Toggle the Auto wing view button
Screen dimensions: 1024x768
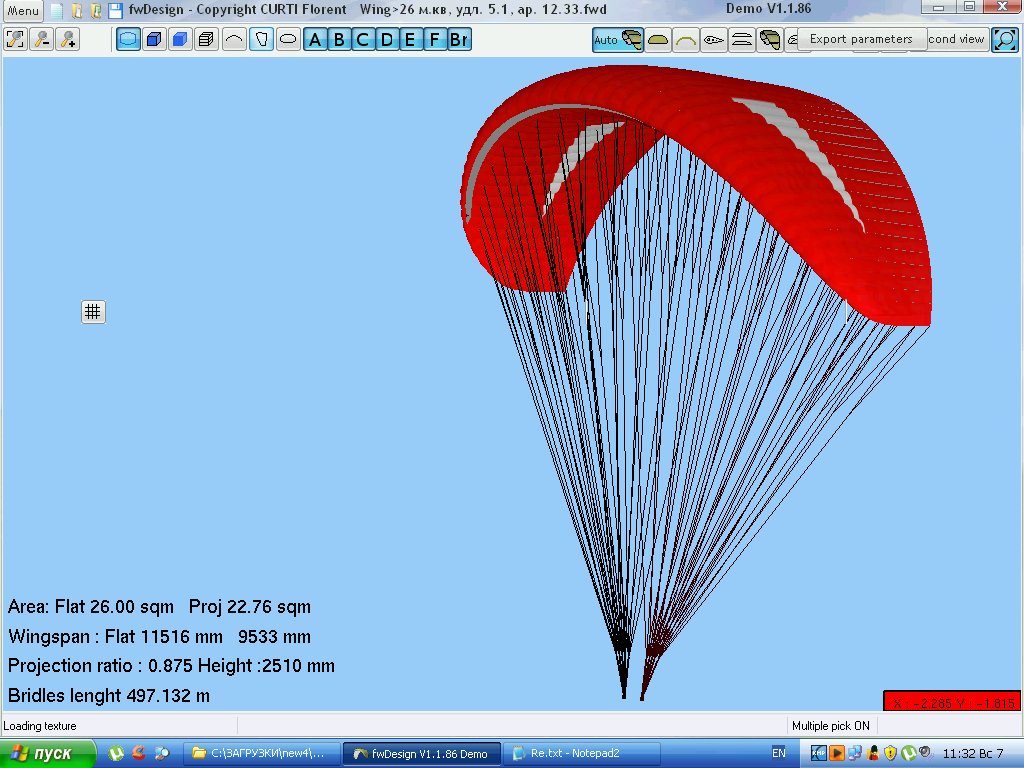pos(618,40)
